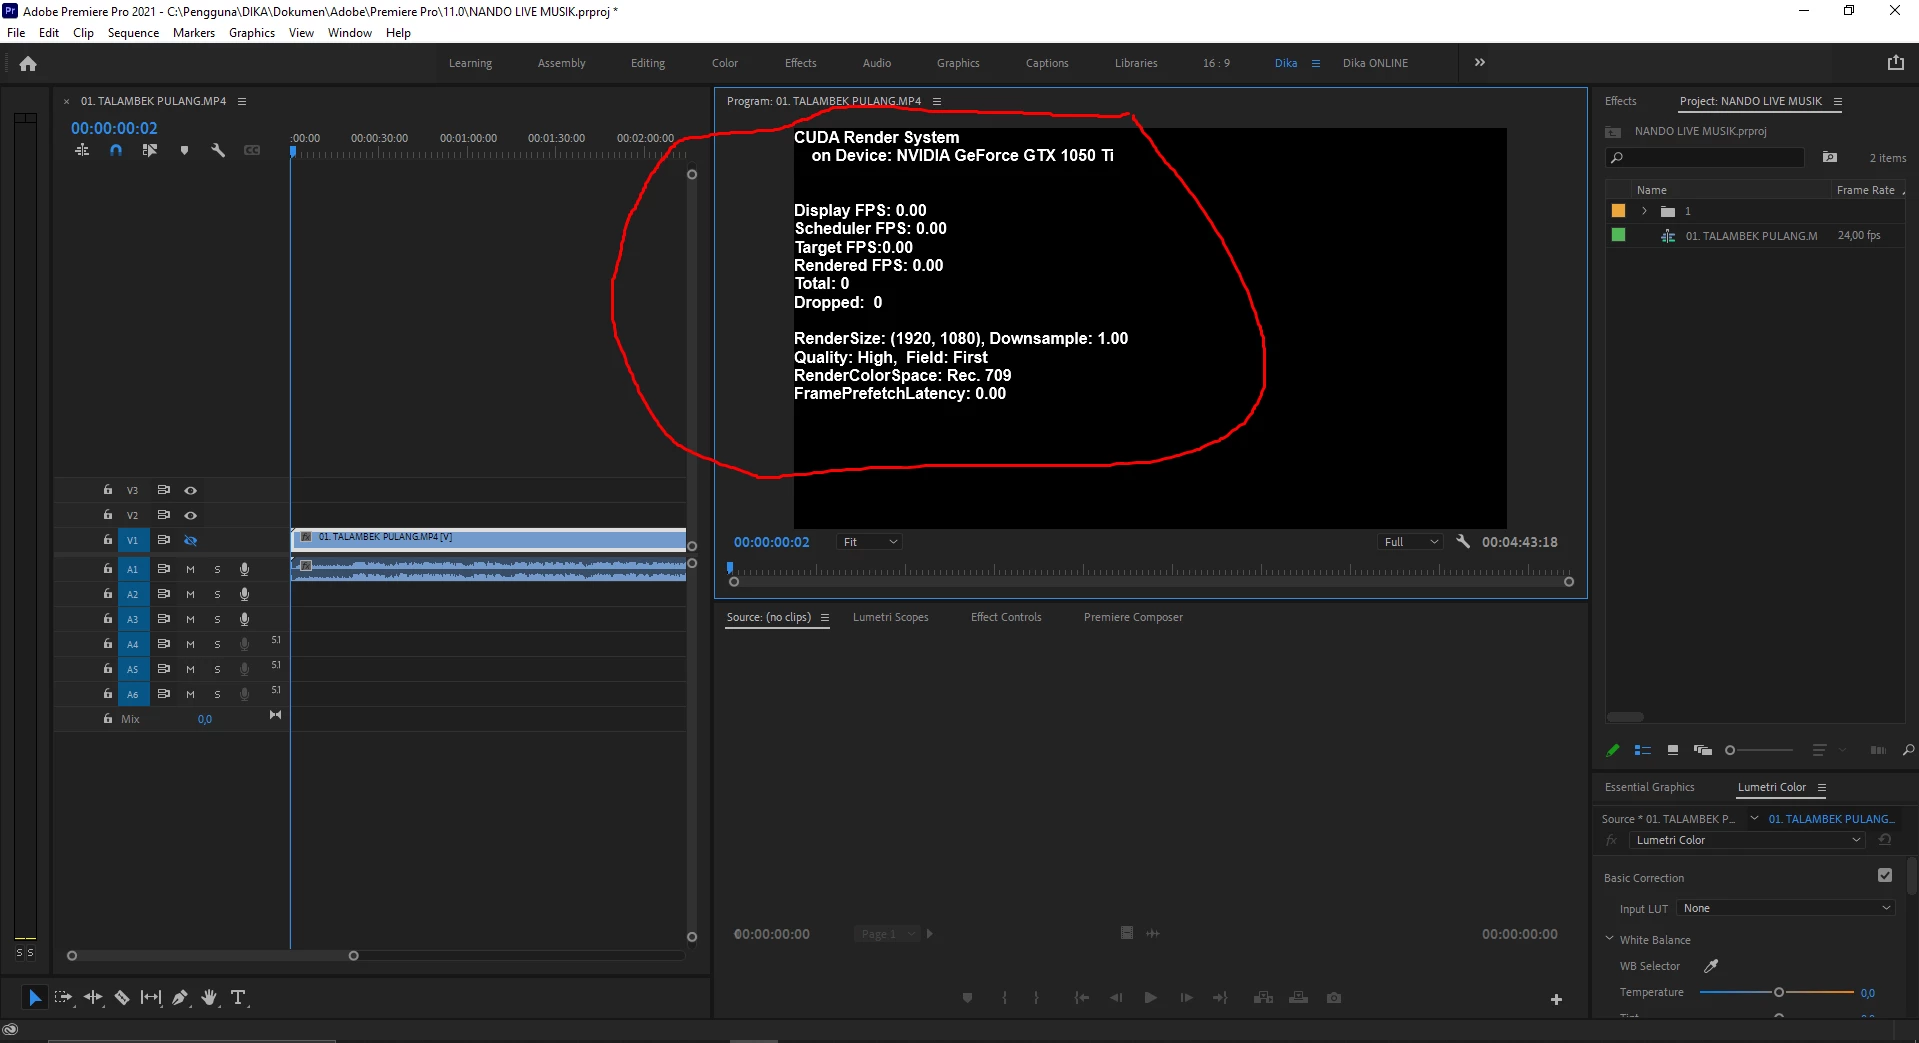The width and height of the screenshot is (1919, 1043).
Task: Switch project panel to List View
Action: [1642, 750]
